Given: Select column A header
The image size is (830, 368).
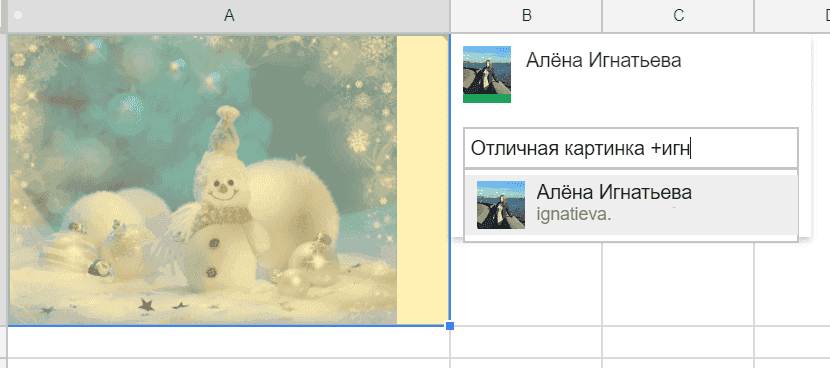Looking at the screenshot, I should tap(229, 16).
